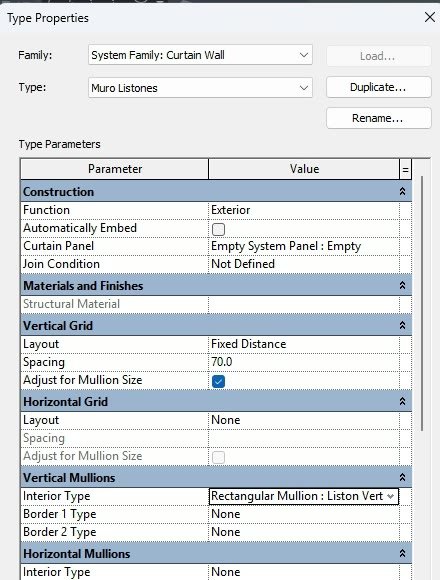This screenshot has width=440, height=580.
Task: Click the Function value Exterior
Action: pyautogui.click(x=304, y=210)
